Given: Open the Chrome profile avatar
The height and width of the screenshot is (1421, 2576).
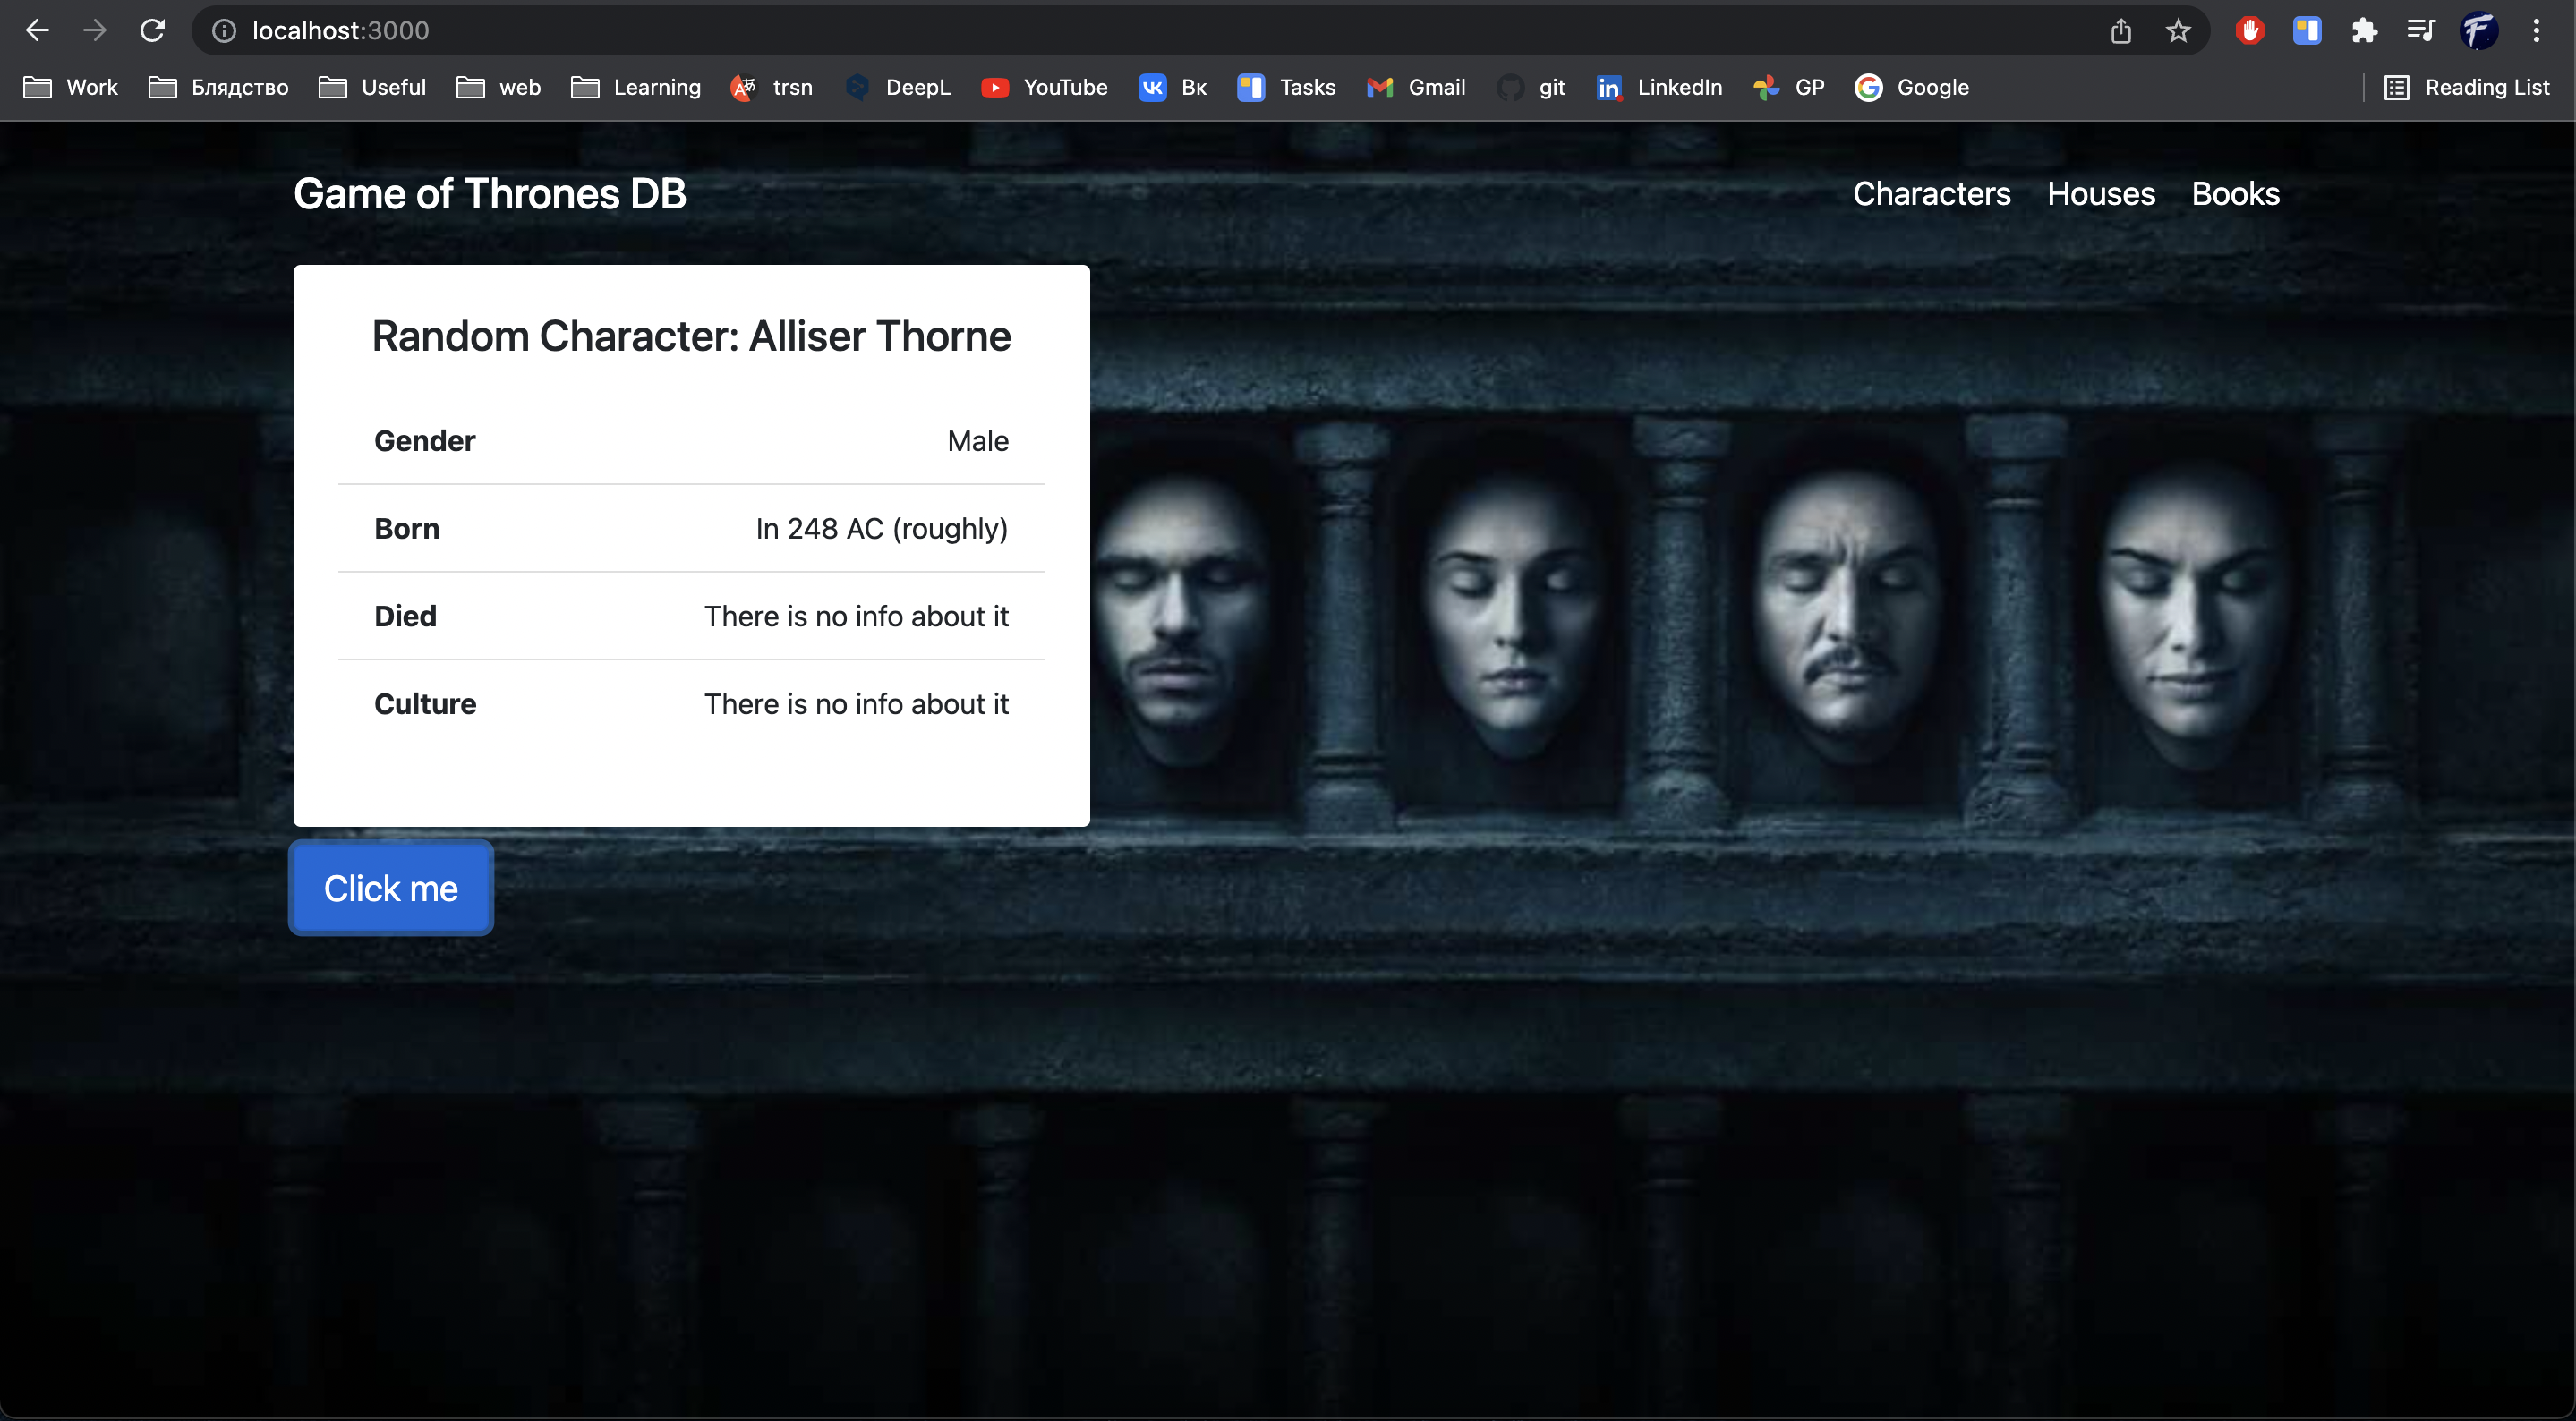Looking at the screenshot, I should (x=2479, y=31).
